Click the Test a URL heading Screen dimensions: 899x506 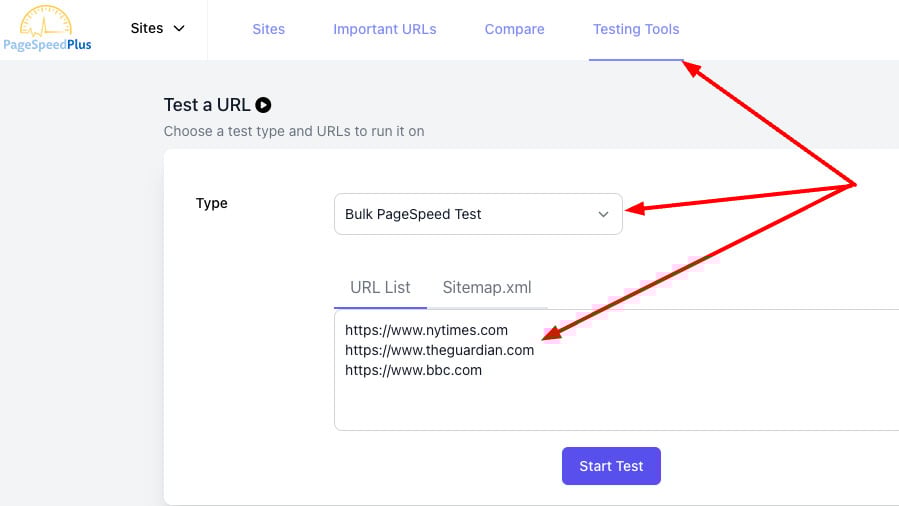coord(207,105)
